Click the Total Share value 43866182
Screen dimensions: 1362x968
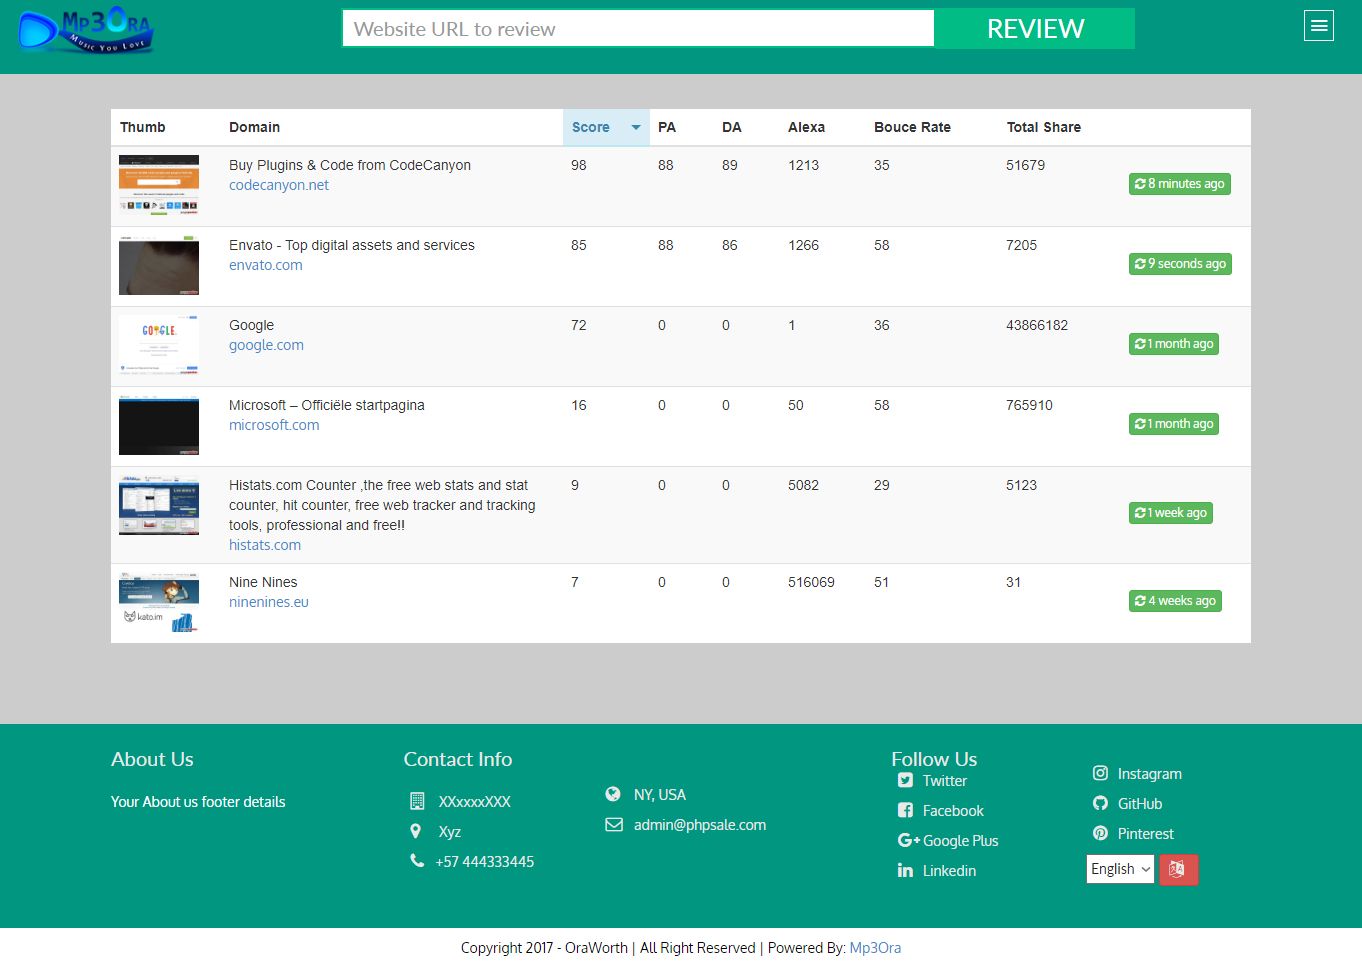click(1037, 325)
